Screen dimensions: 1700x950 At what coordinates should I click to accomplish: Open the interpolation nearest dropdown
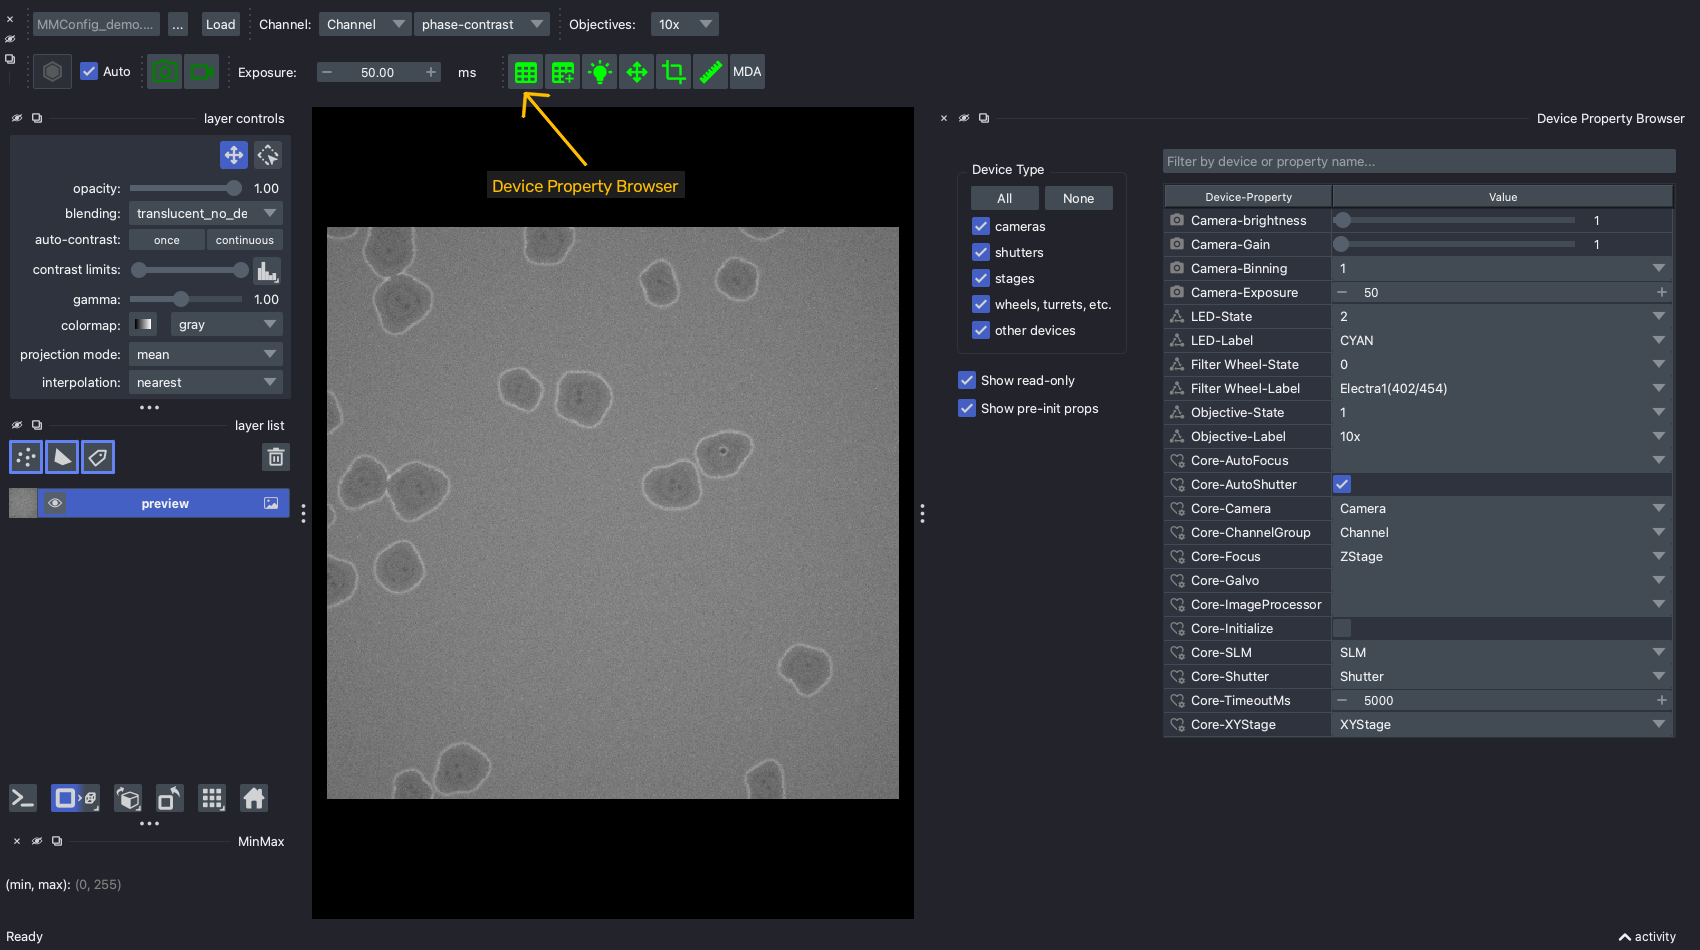click(x=206, y=382)
